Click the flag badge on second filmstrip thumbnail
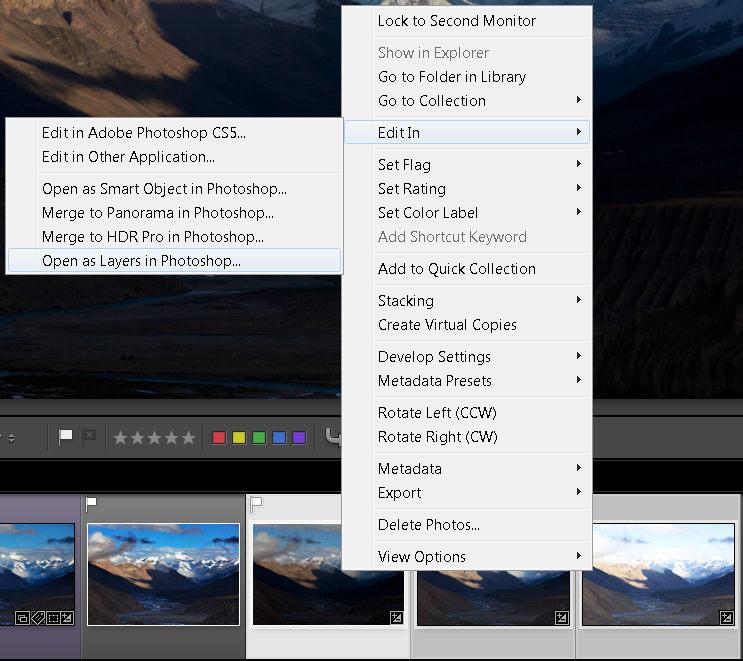 (93, 503)
